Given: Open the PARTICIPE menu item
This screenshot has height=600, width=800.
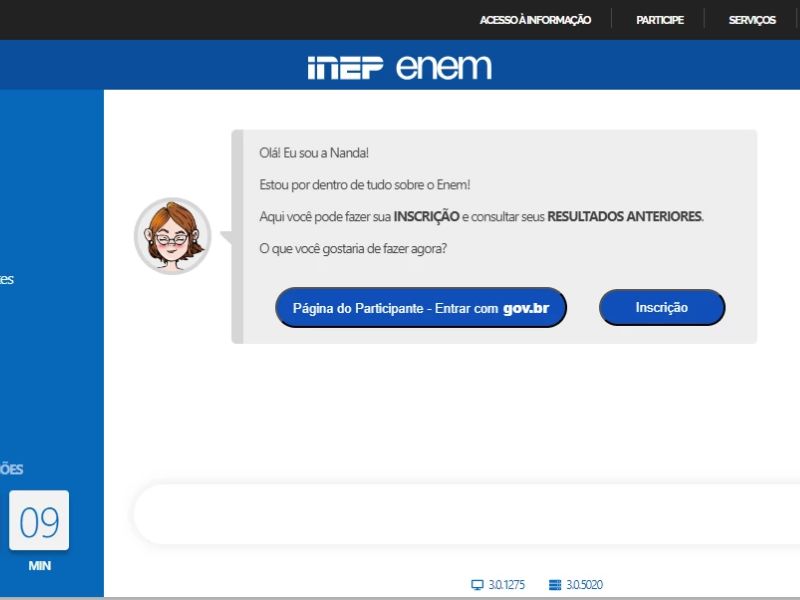Looking at the screenshot, I should point(660,20).
